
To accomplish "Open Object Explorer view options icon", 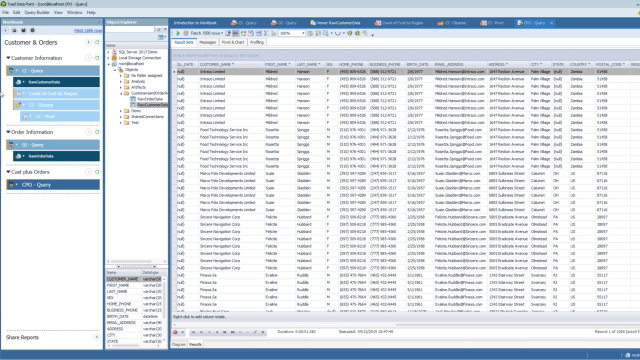I will [162, 37].
